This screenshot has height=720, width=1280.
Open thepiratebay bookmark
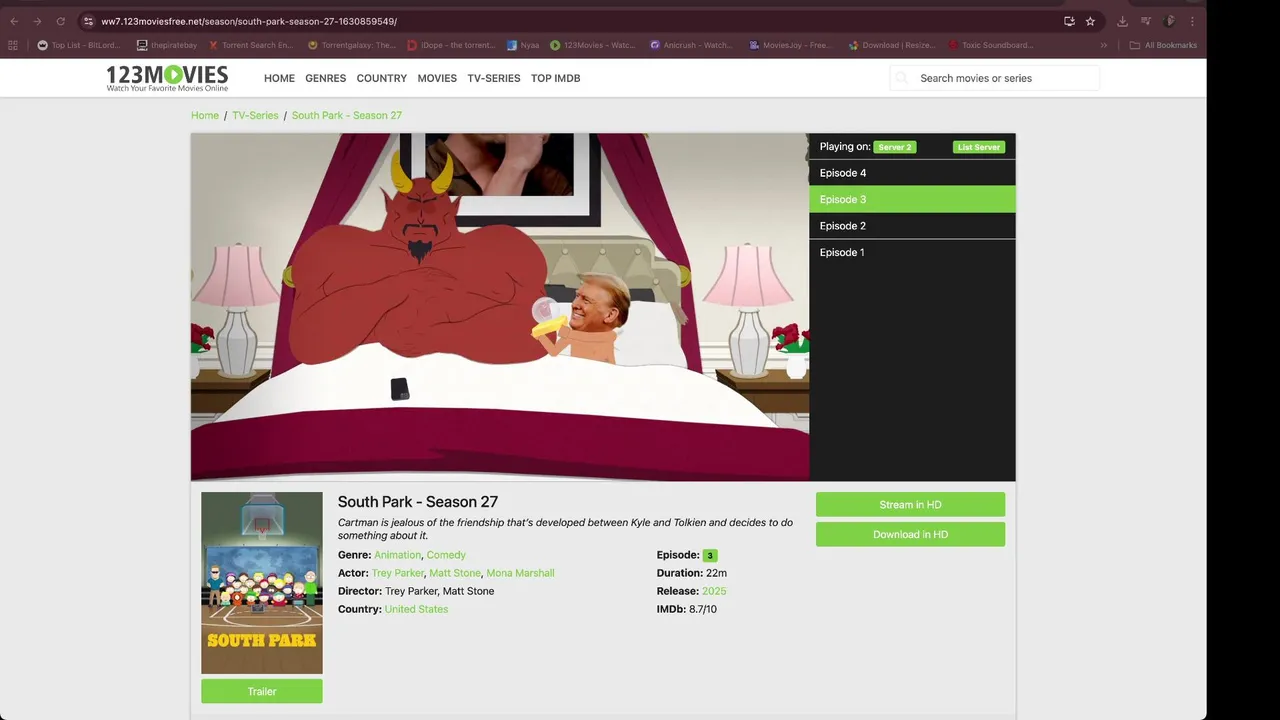[167, 45]
